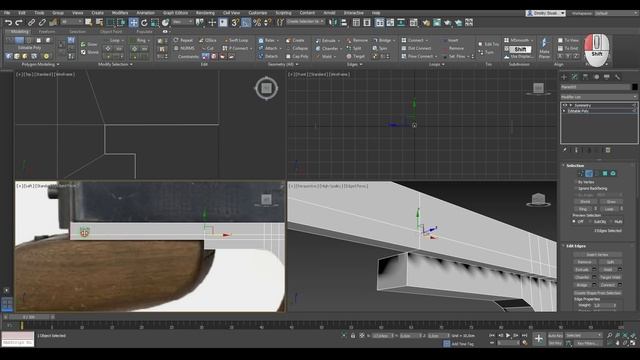640x360 pixels.
Task: Toggle Auto Key mode
Action: (555, 336)
